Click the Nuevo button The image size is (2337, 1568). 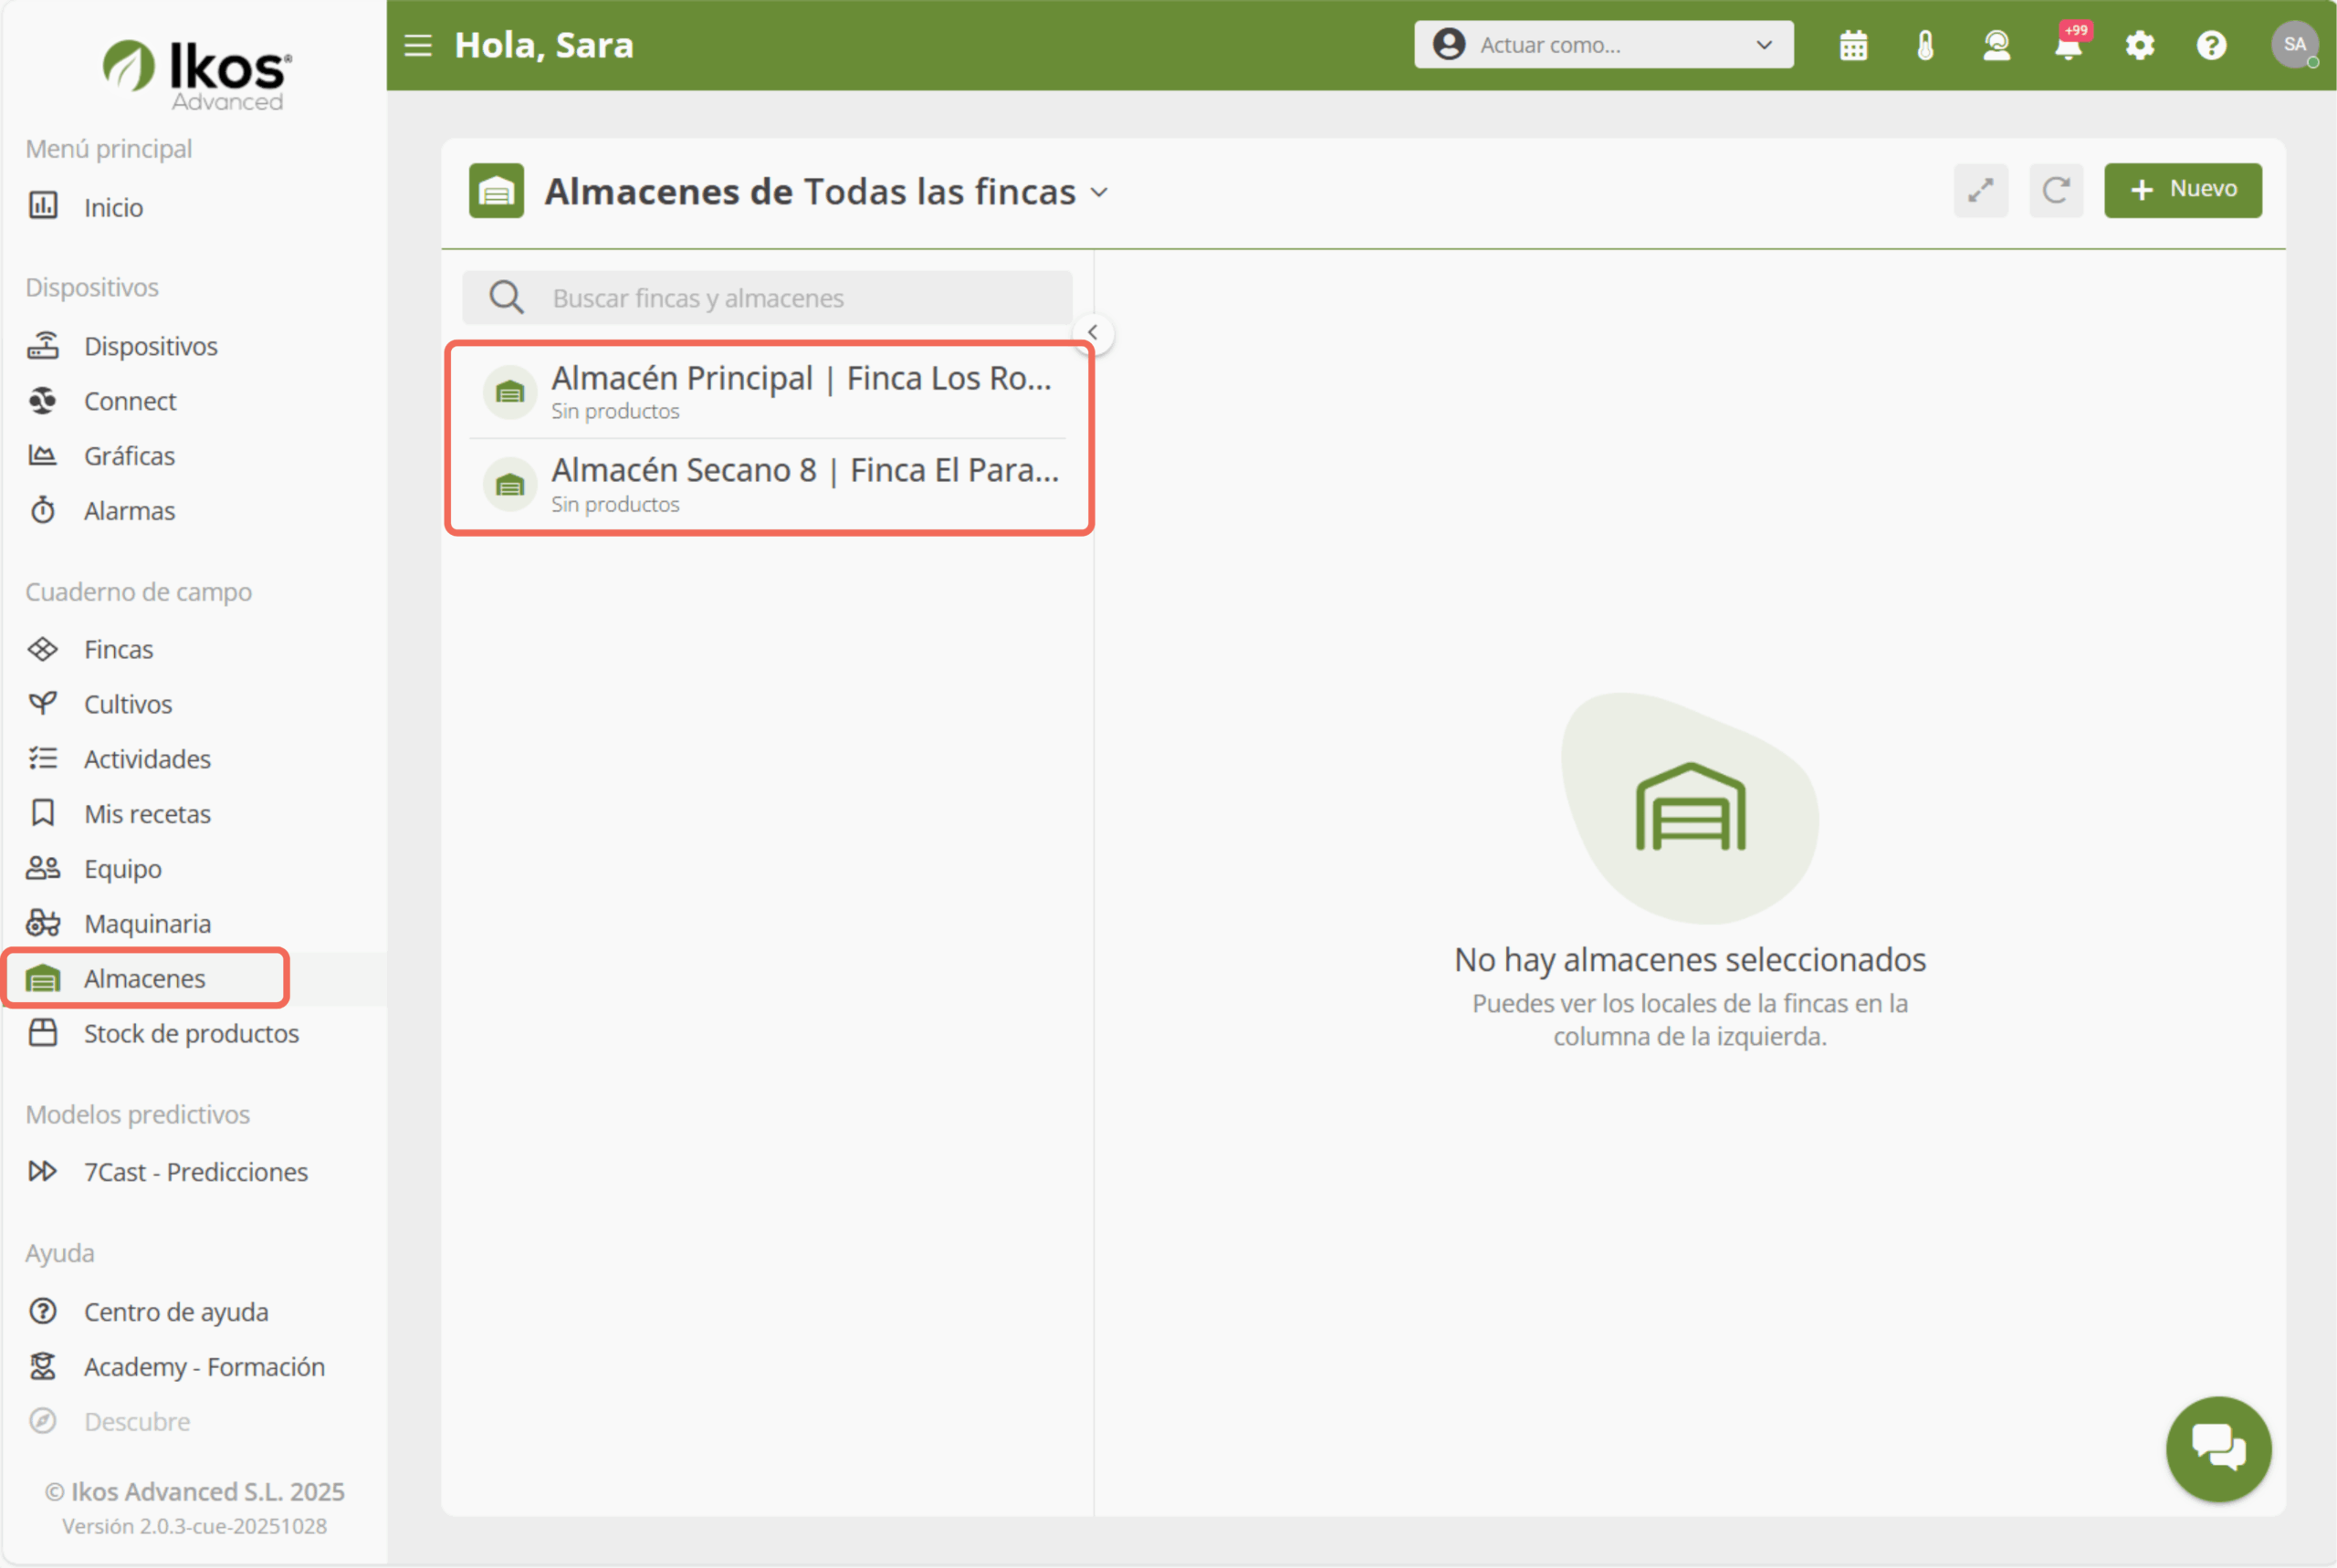pos(2182,190)
